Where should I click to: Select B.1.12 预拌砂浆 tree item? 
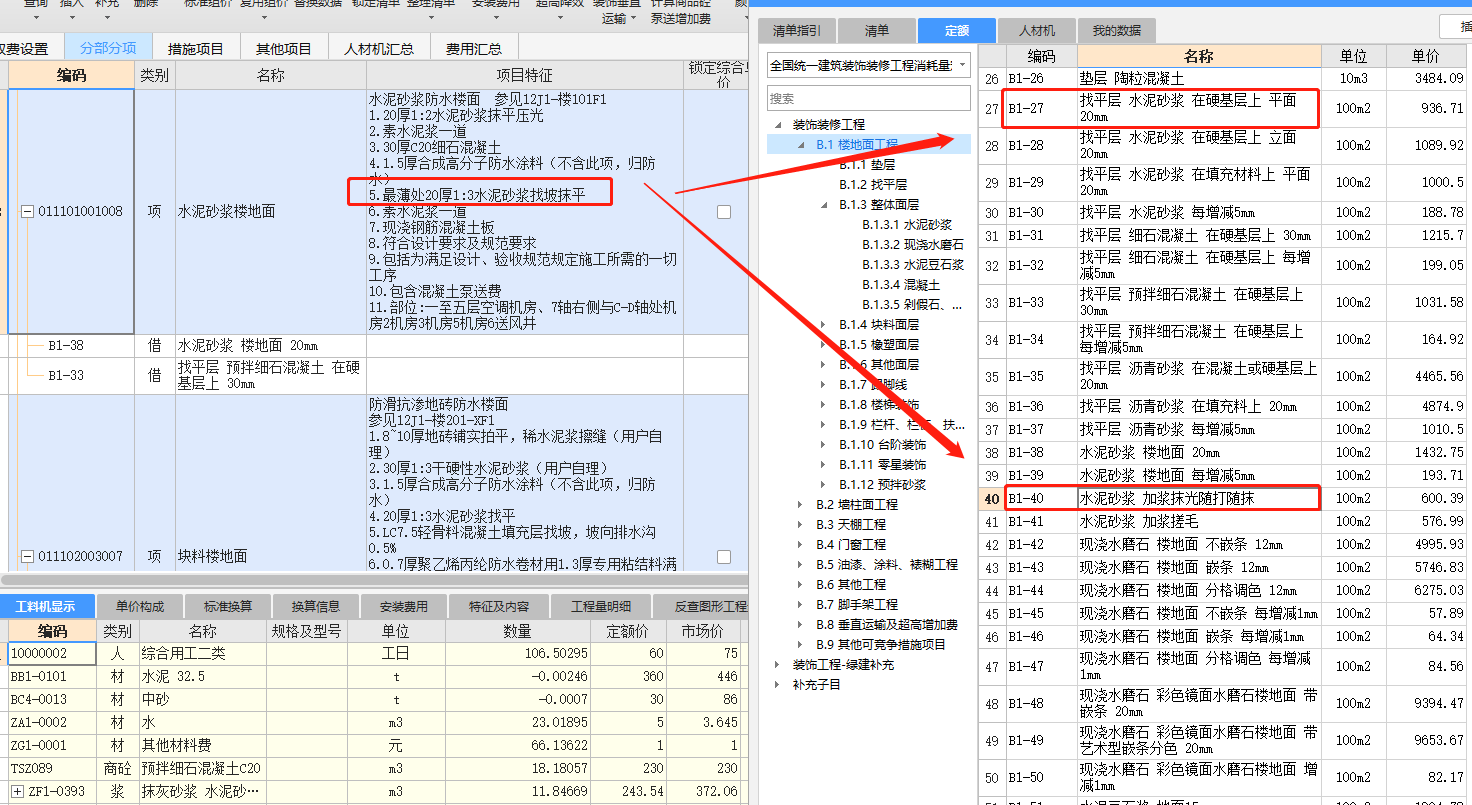882,485
